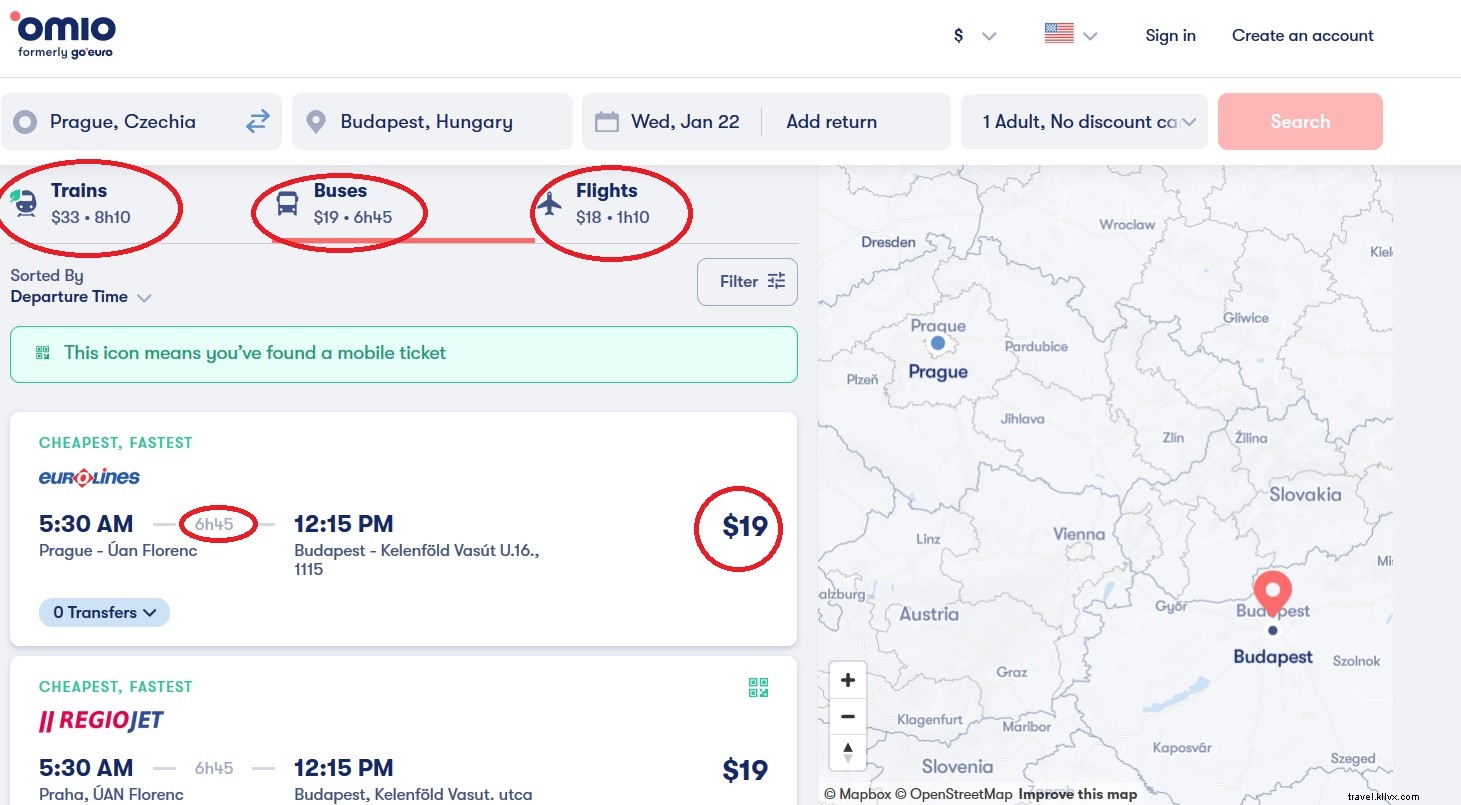Switch to the Flights tab
1461x805 pixels.
pos(605,200)
